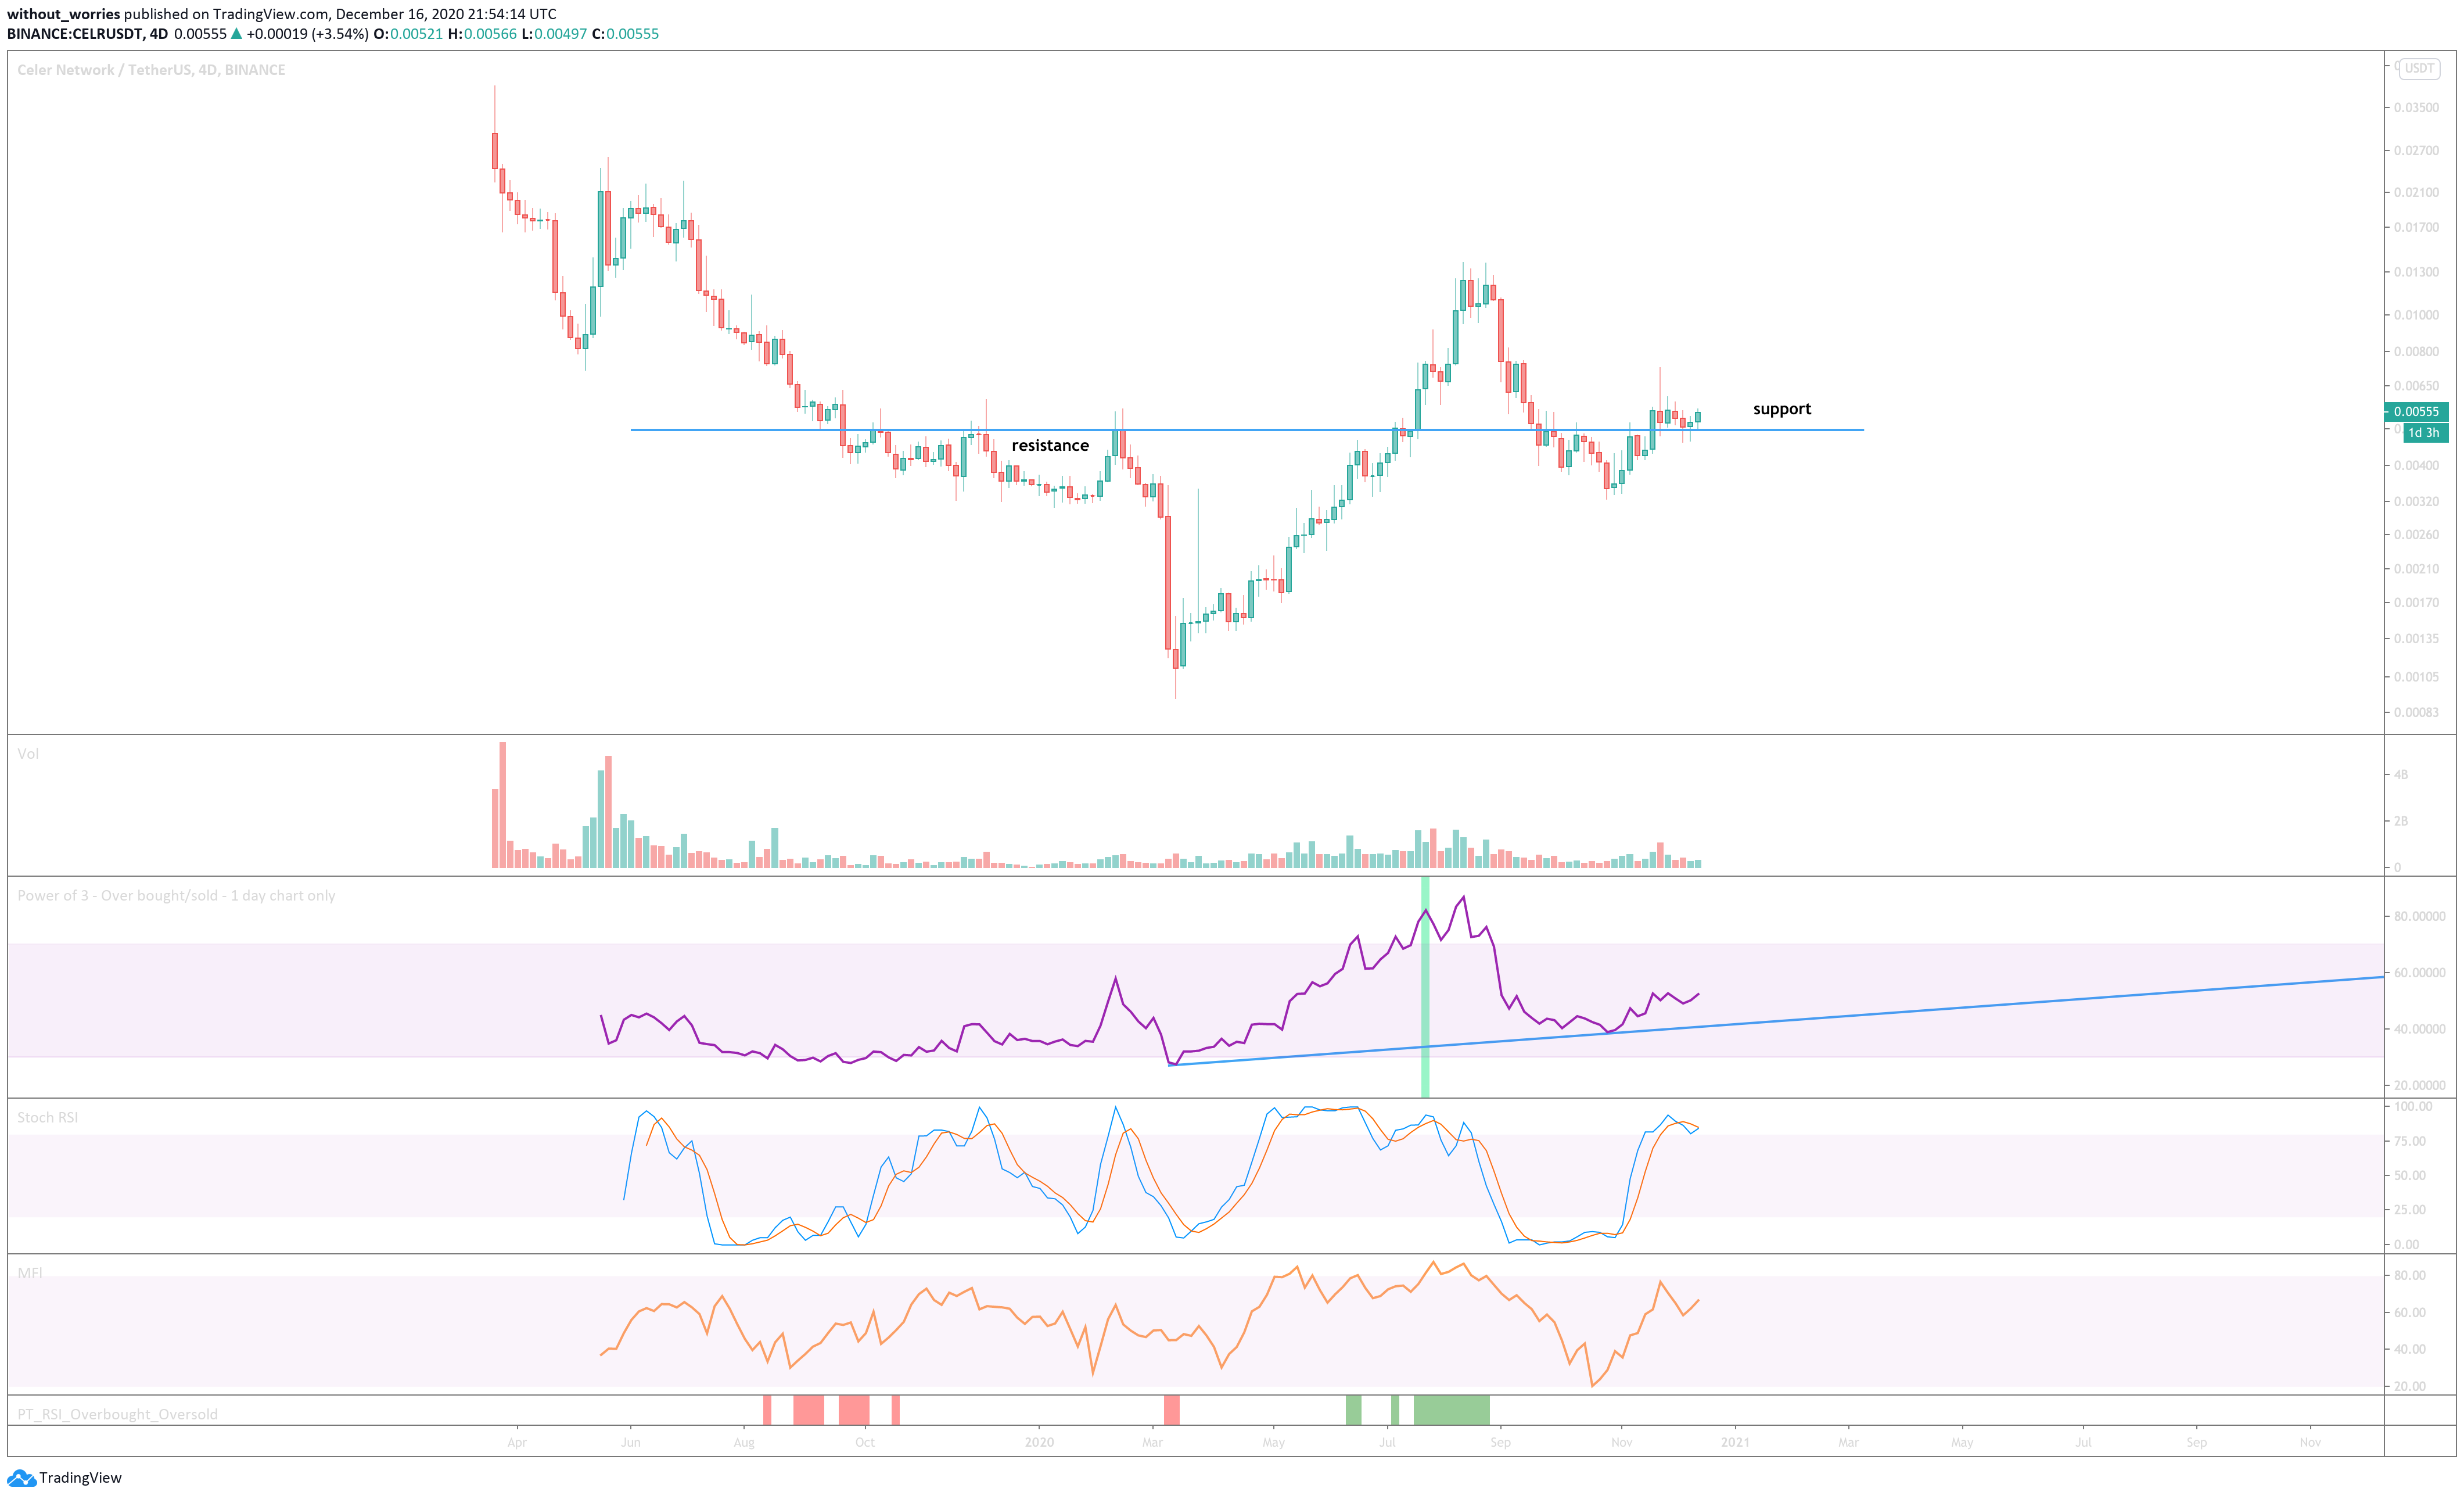This screenshot has width=2464, height=1499.
Task: Select the rising blue trend line in Power of 3 pane
Action: pyautogui.click(x=1775, y=1020)
